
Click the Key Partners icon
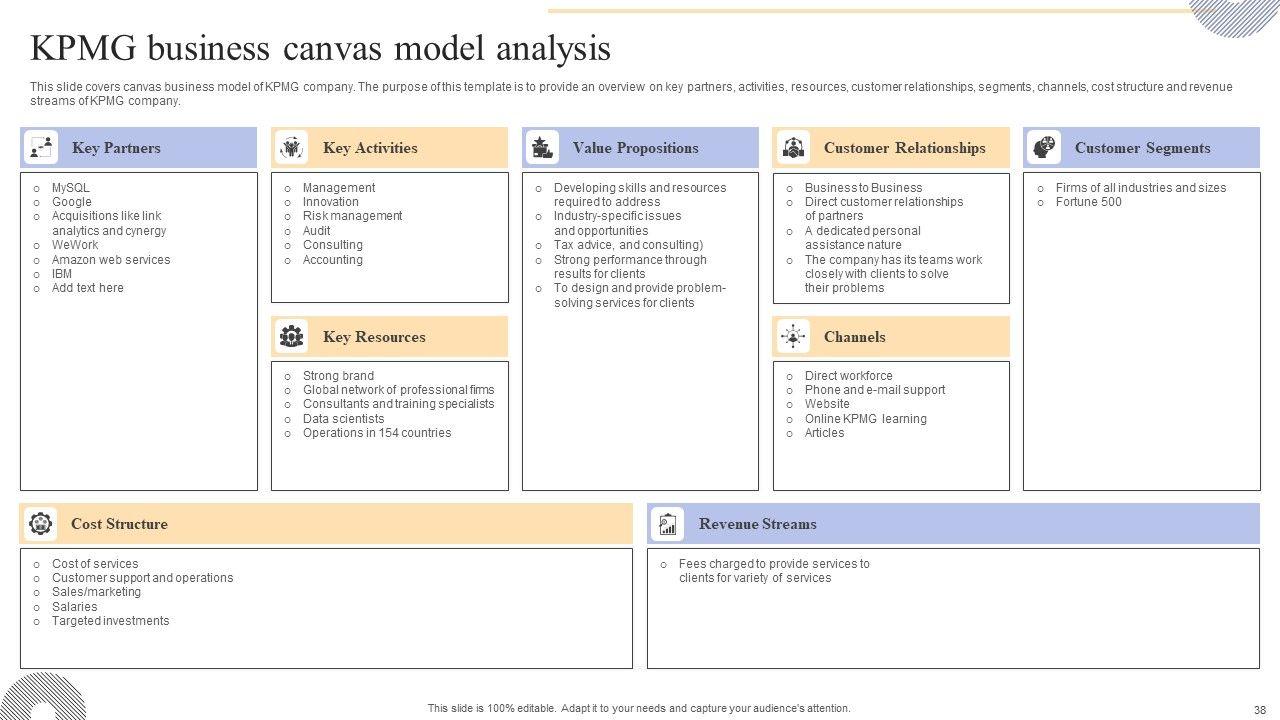coord(41,148)
